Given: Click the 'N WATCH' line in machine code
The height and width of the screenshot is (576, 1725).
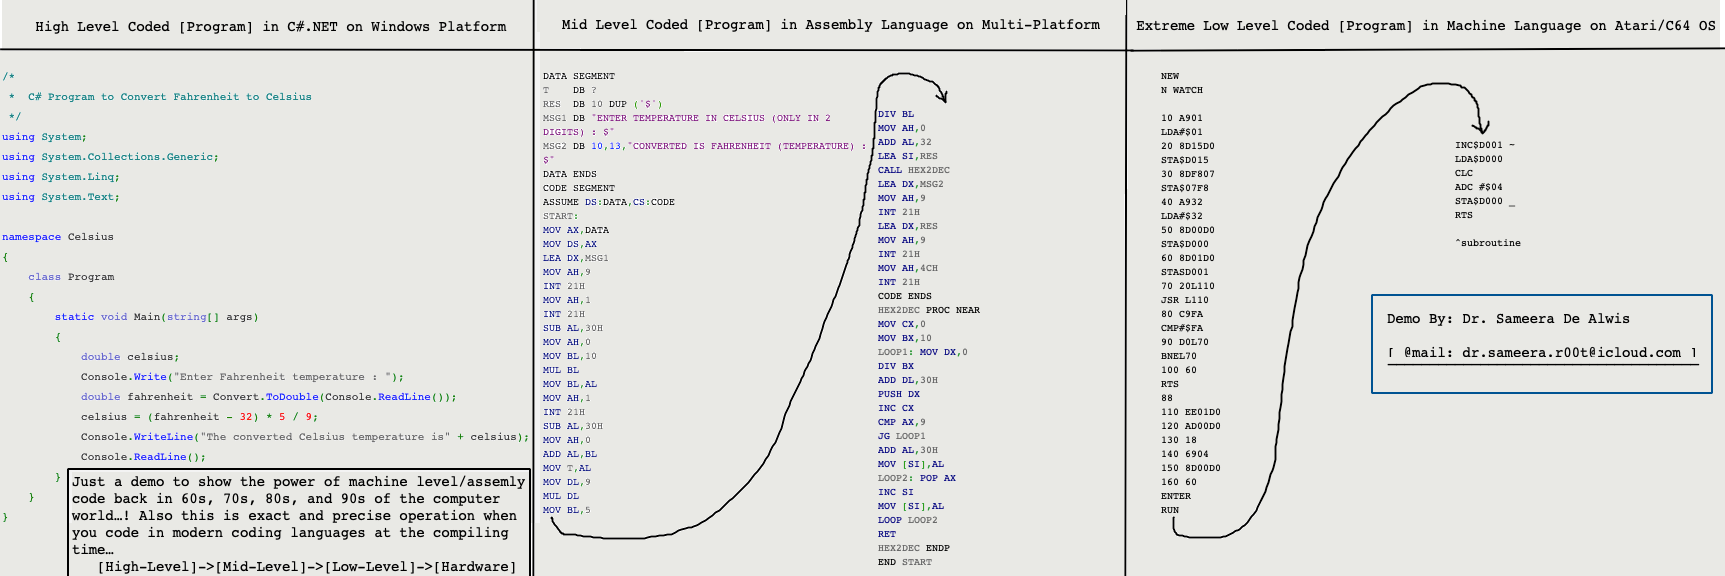Looking at the screenshot, I should point(1182,90).
